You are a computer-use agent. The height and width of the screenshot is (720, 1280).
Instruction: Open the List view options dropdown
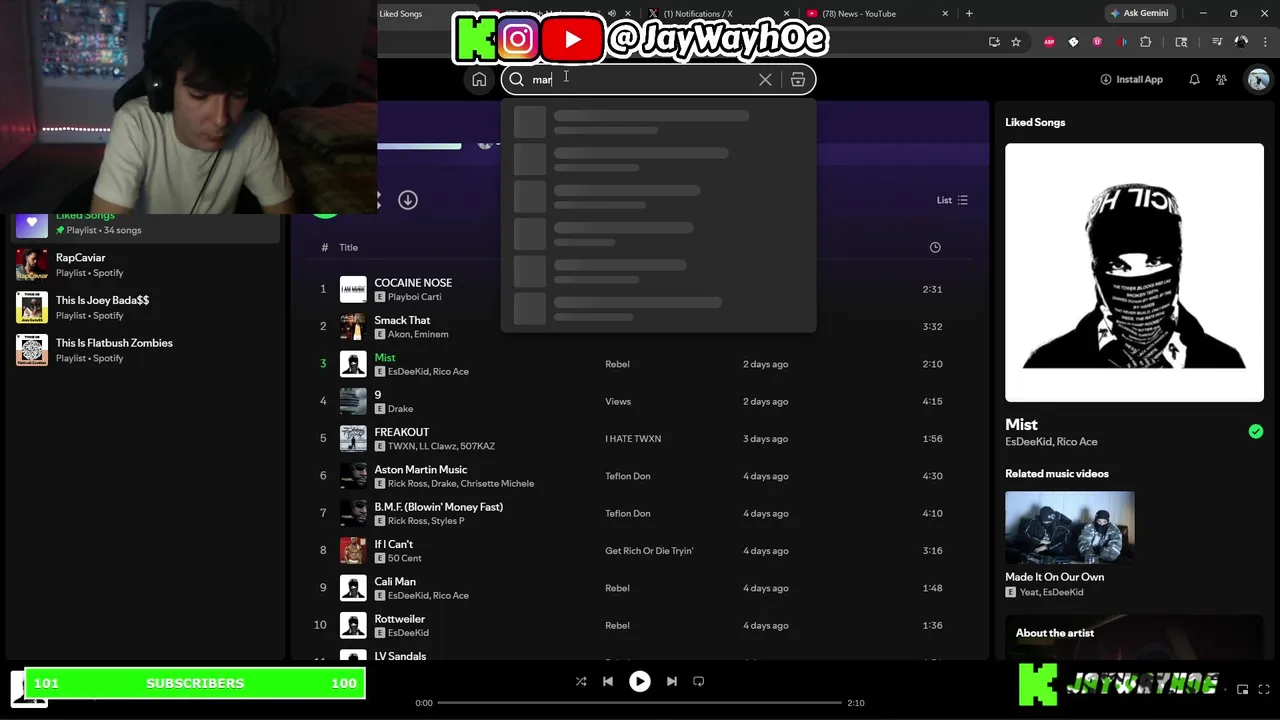[x=952, y=200]
